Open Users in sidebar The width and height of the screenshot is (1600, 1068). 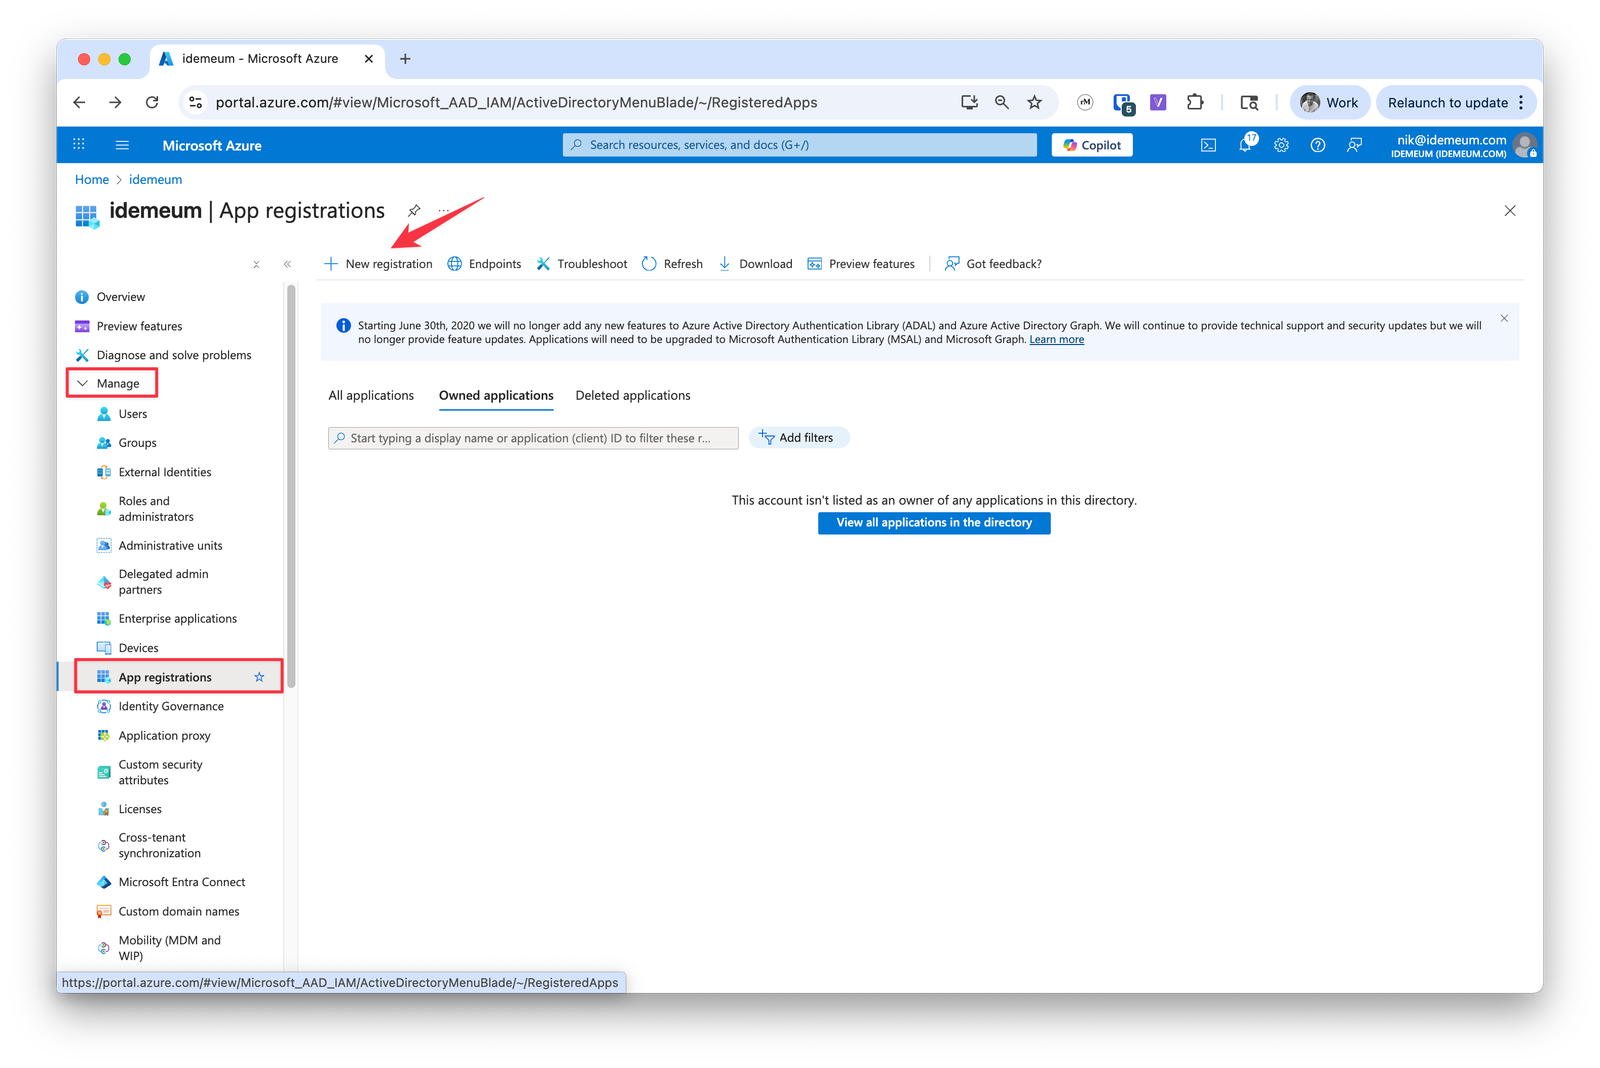133,414
